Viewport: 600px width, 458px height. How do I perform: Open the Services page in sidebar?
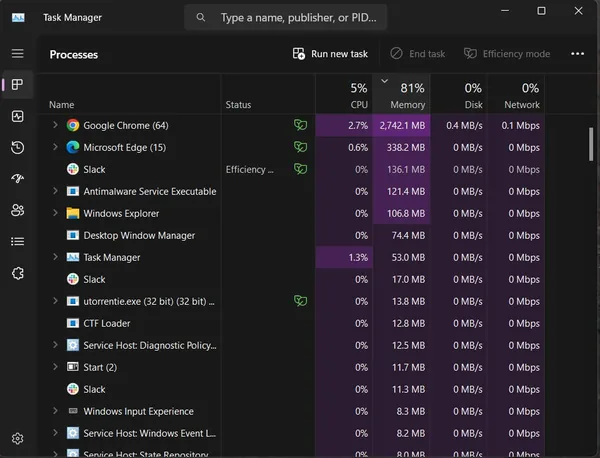click(18, 273)
